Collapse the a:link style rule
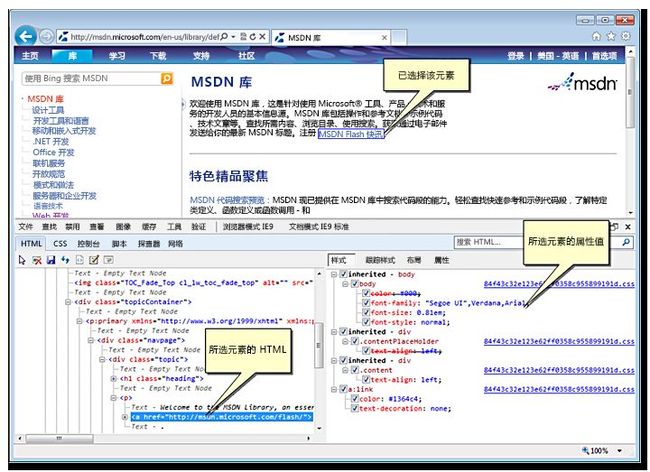The width and height of the screenshot is (650, 472). tap(334, 389)
